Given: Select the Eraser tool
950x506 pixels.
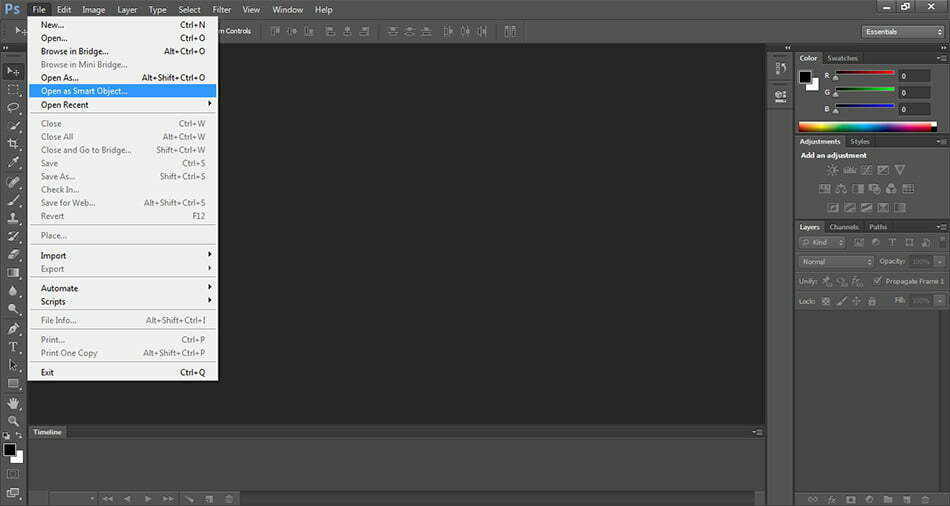Looking at the screenshot, I should [13, 255].
